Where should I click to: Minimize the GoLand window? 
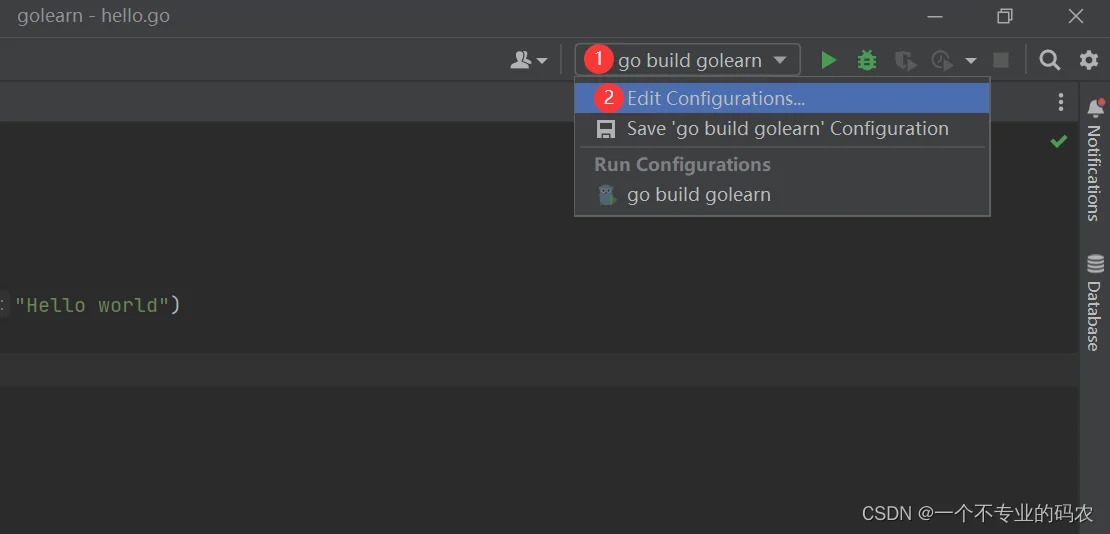click(x=935, y=16)
